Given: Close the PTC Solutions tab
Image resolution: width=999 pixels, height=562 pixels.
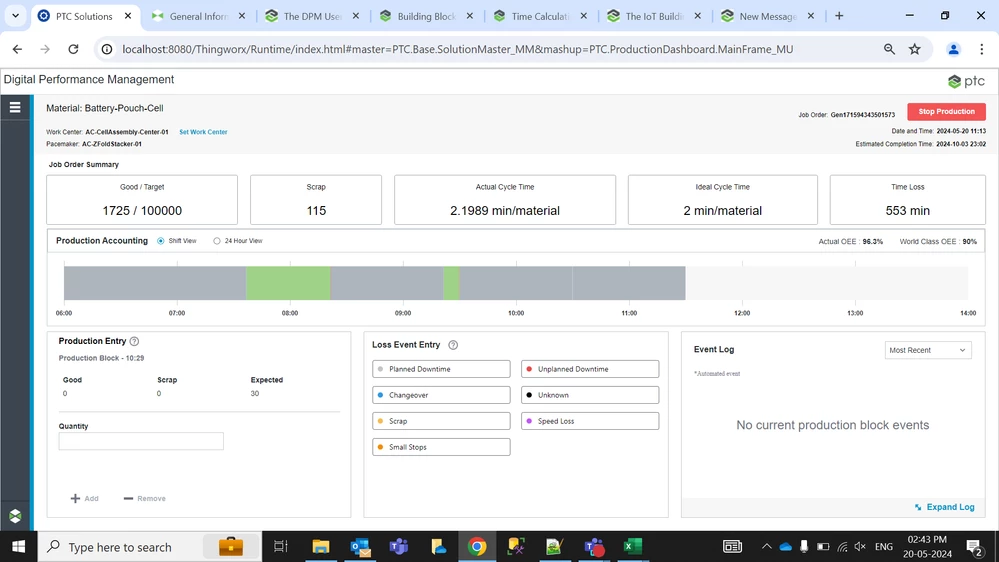Looking at the screenshot, I should point(128,16).
